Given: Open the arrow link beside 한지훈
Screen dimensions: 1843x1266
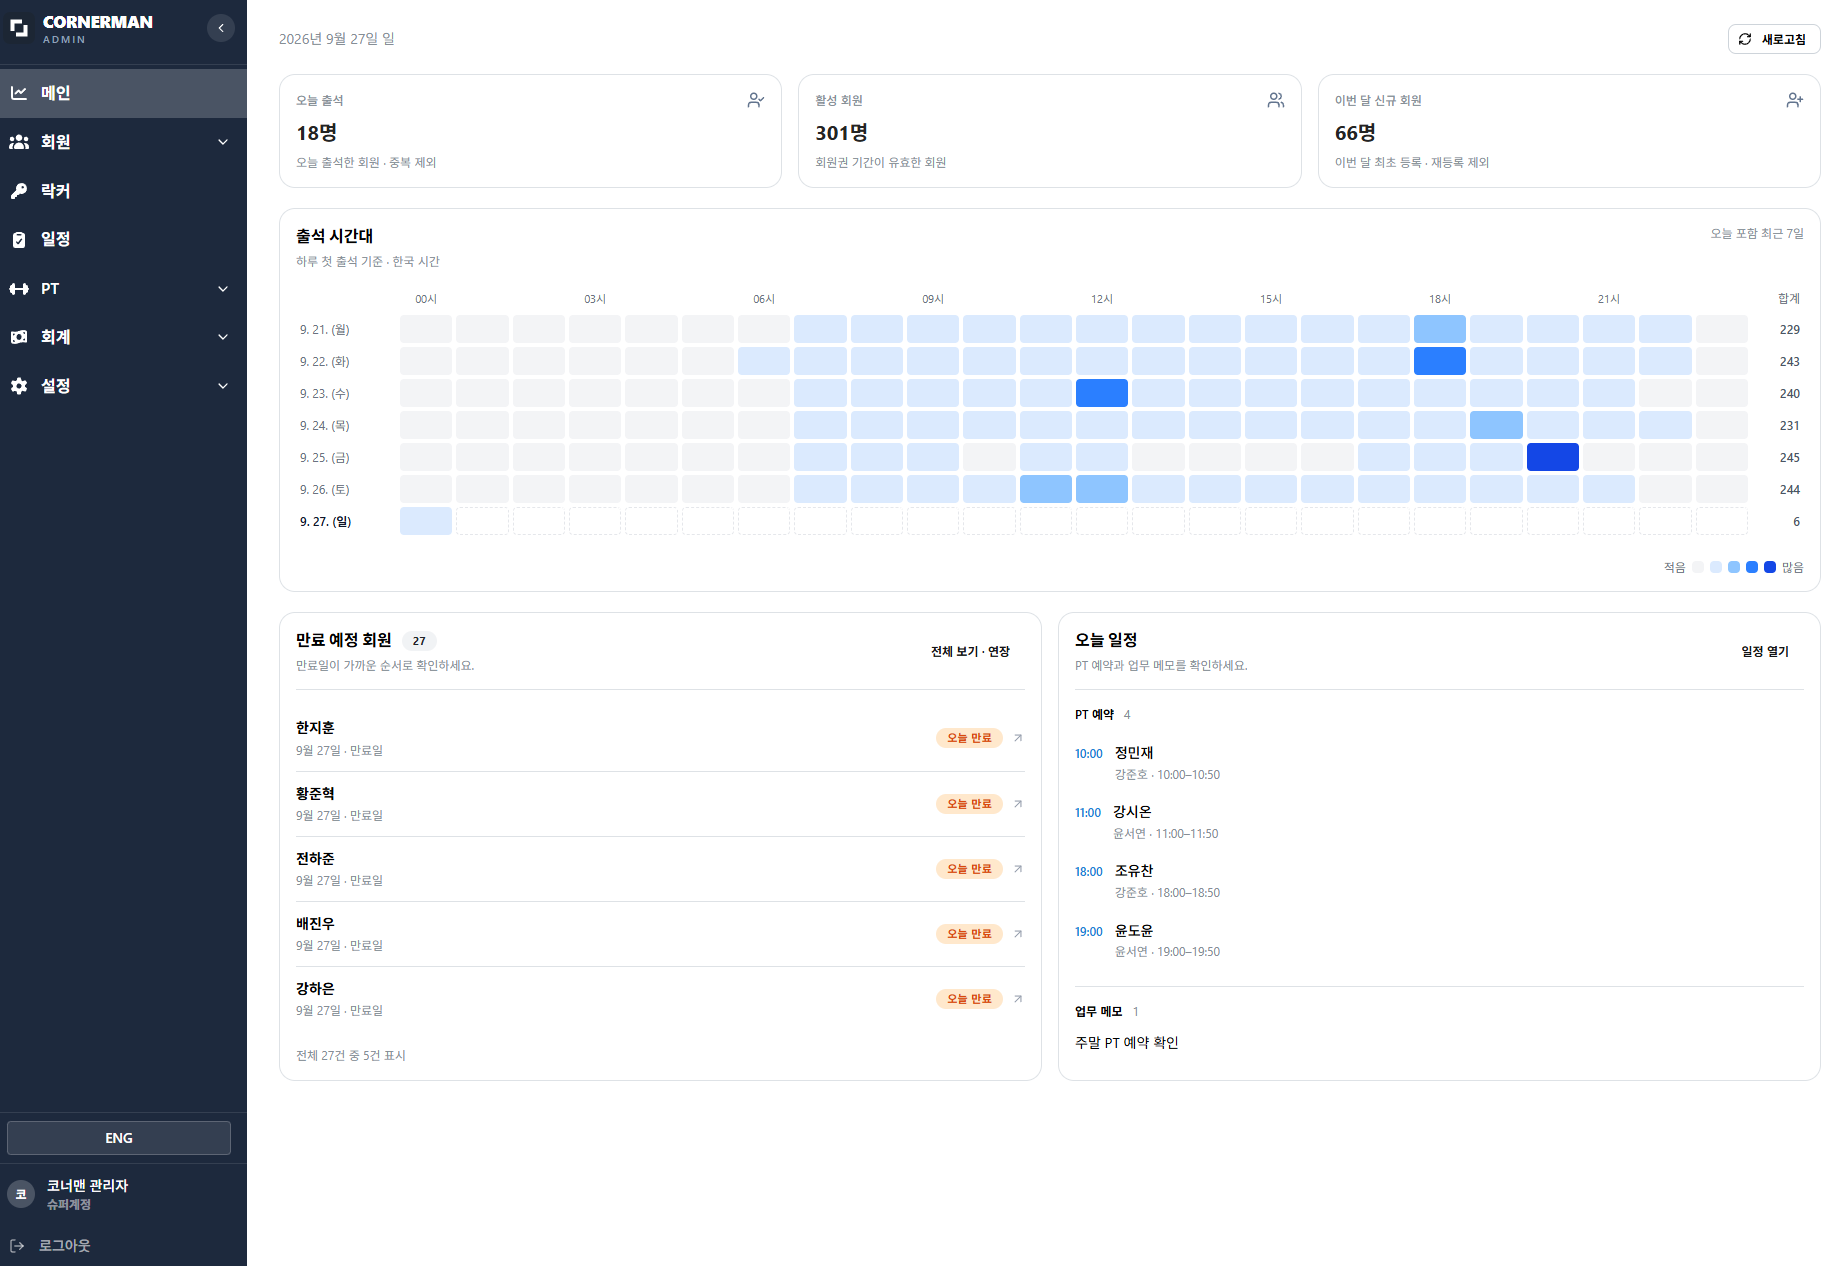Looking at the screenshot, I should click(x=1018, y=738).
